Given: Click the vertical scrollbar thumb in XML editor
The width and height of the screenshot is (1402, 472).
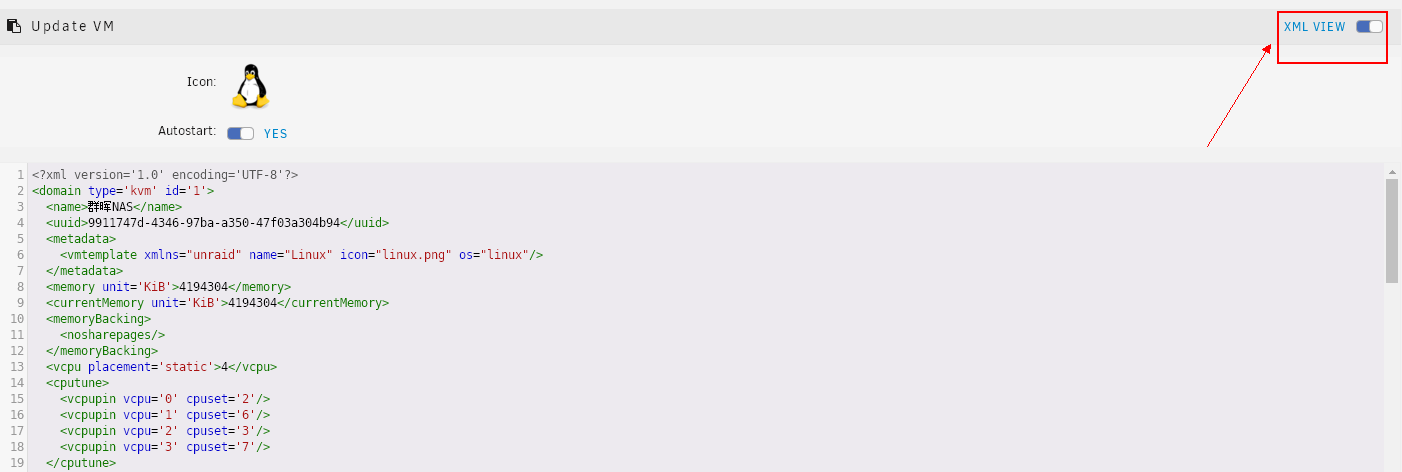Looking at the screenshot, I should (x=1391, y=231).
